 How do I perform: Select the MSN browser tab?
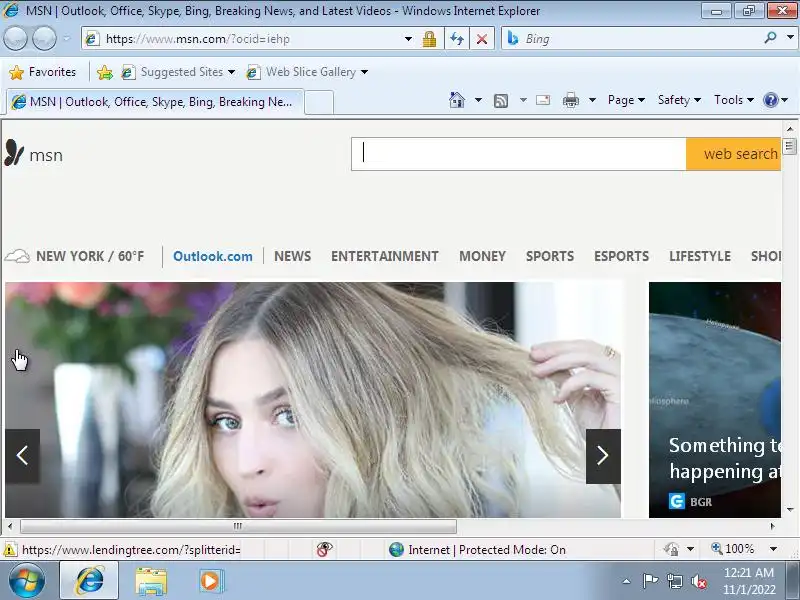[155, 102]
